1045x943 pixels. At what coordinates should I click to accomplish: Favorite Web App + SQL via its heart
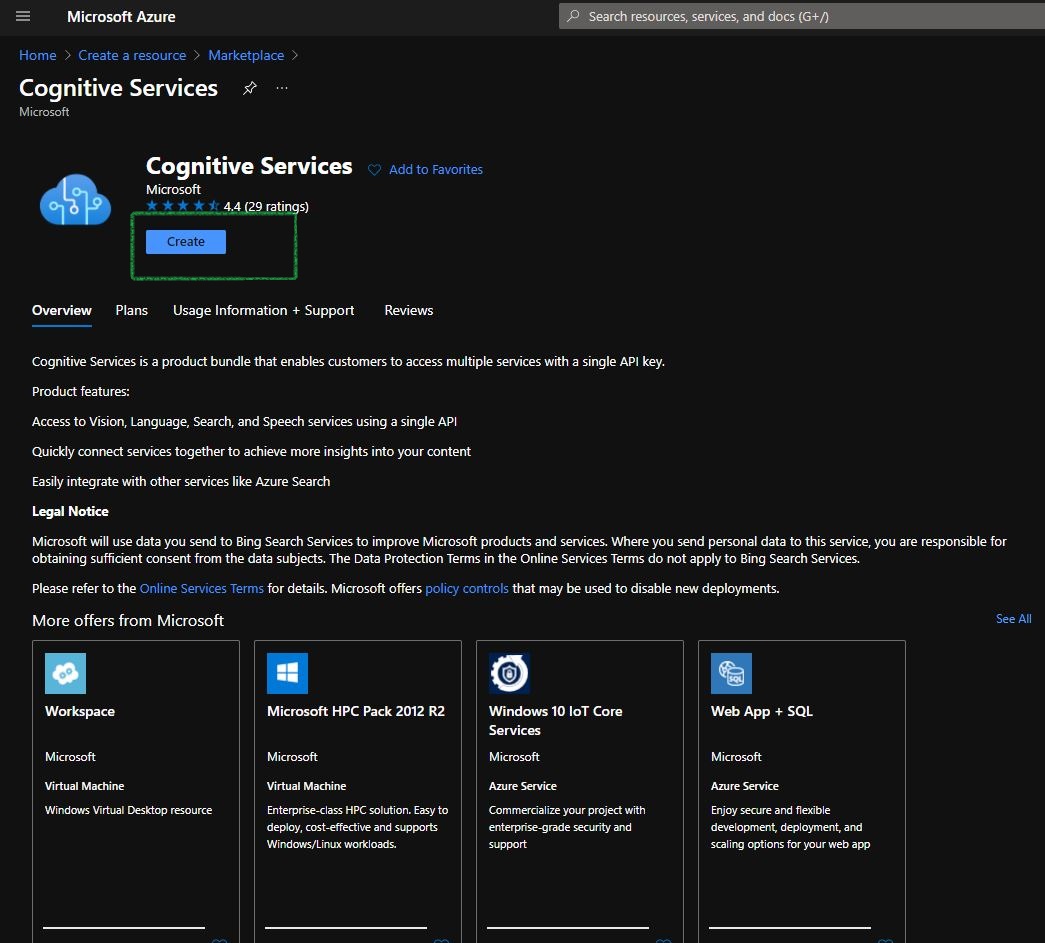coord(884,940)
